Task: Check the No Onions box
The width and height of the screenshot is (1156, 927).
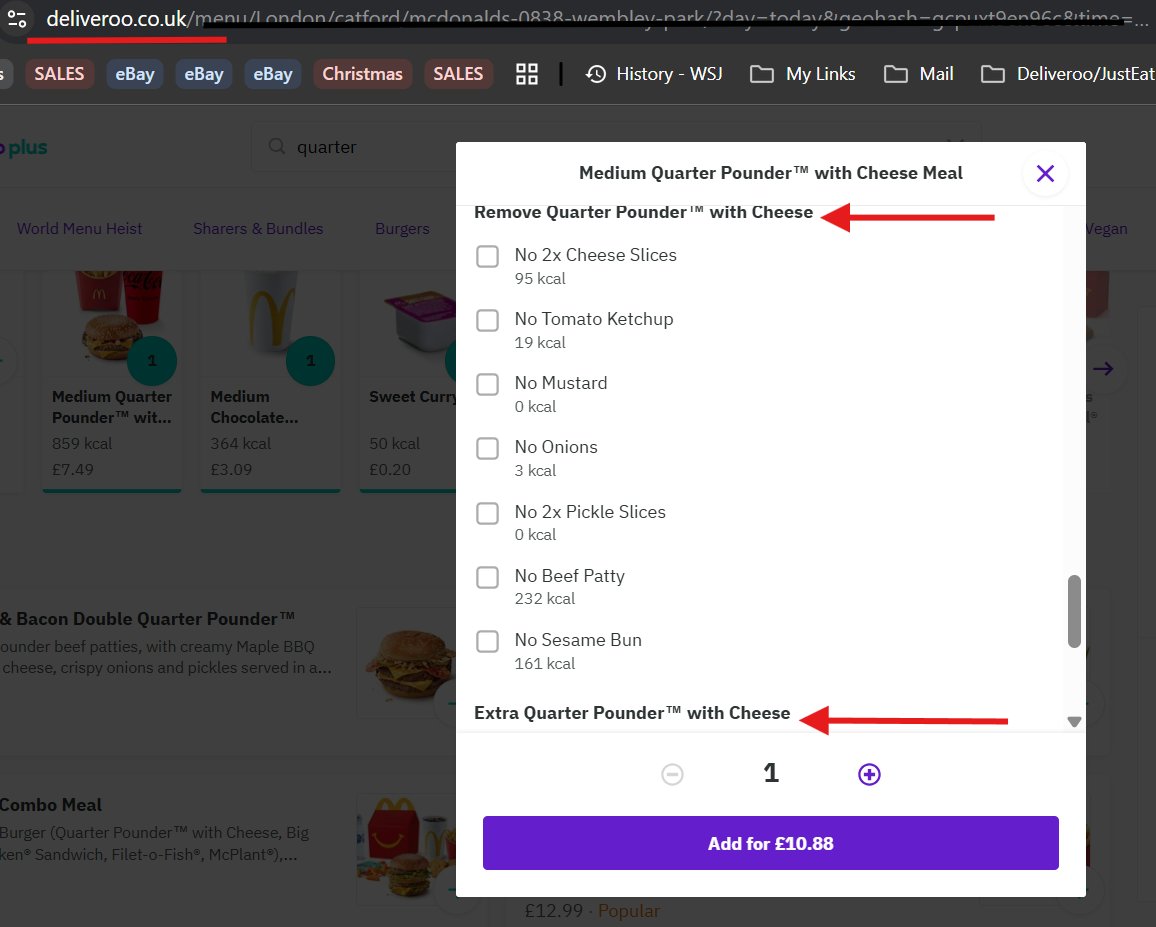Action: (487, 448)
